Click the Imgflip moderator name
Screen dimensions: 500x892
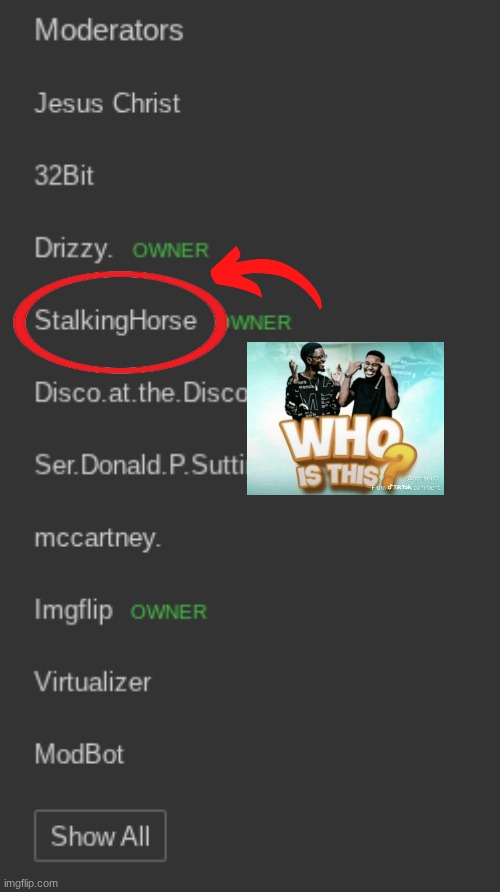pos(73,610)
